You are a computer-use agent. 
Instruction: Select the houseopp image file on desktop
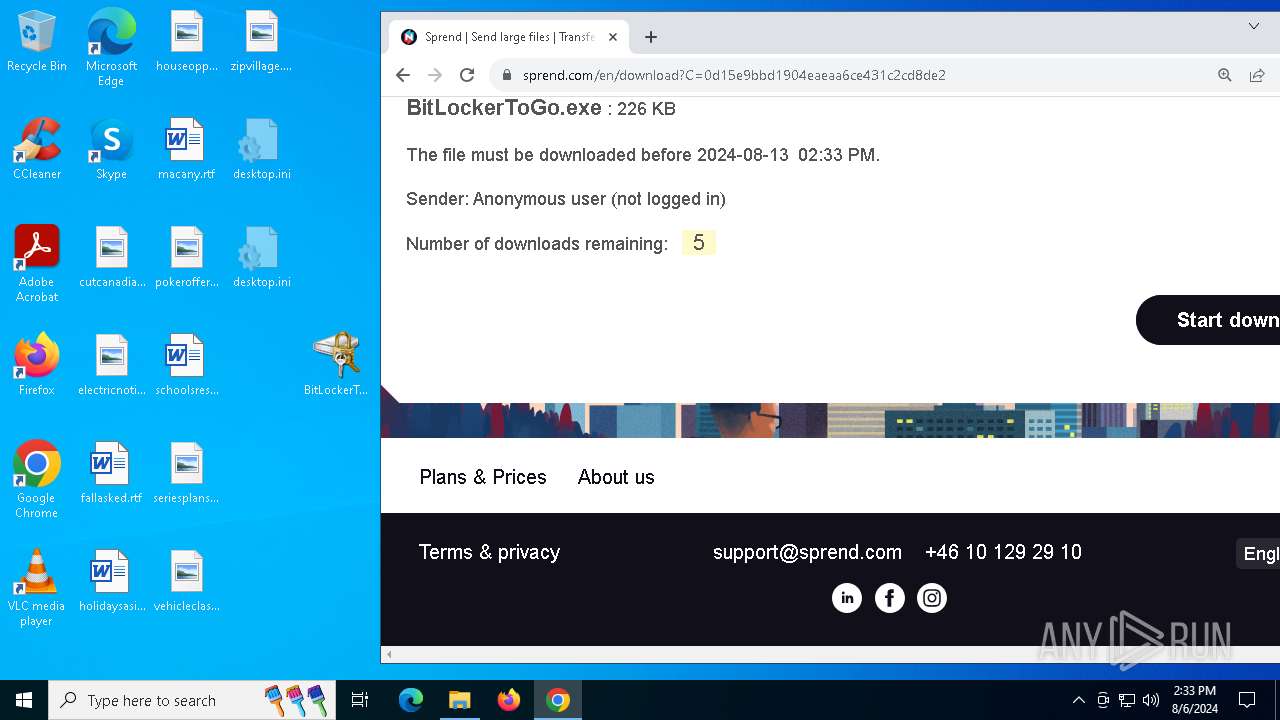click(x=186, y=42)
